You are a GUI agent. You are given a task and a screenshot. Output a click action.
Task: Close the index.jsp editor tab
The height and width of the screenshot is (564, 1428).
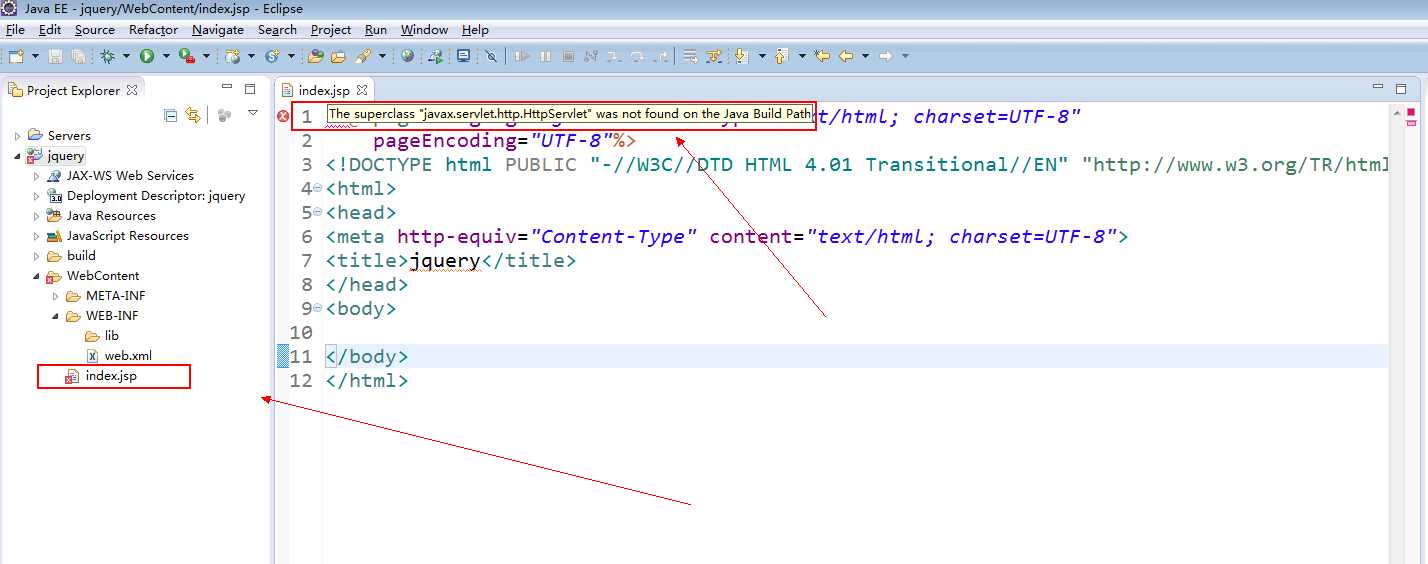(x=362, y=90)
